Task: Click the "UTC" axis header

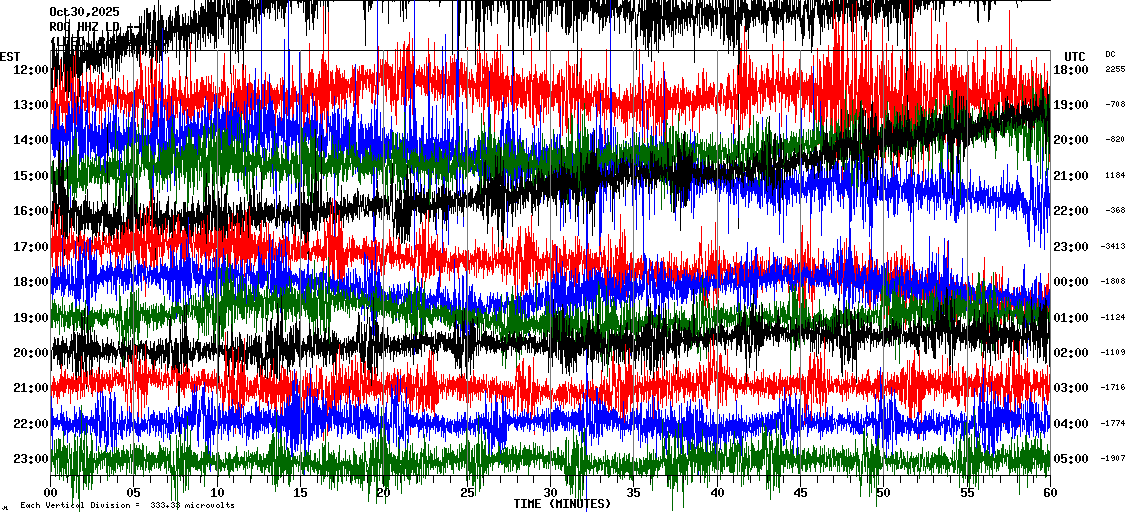Action: (x=1075, y=57)
